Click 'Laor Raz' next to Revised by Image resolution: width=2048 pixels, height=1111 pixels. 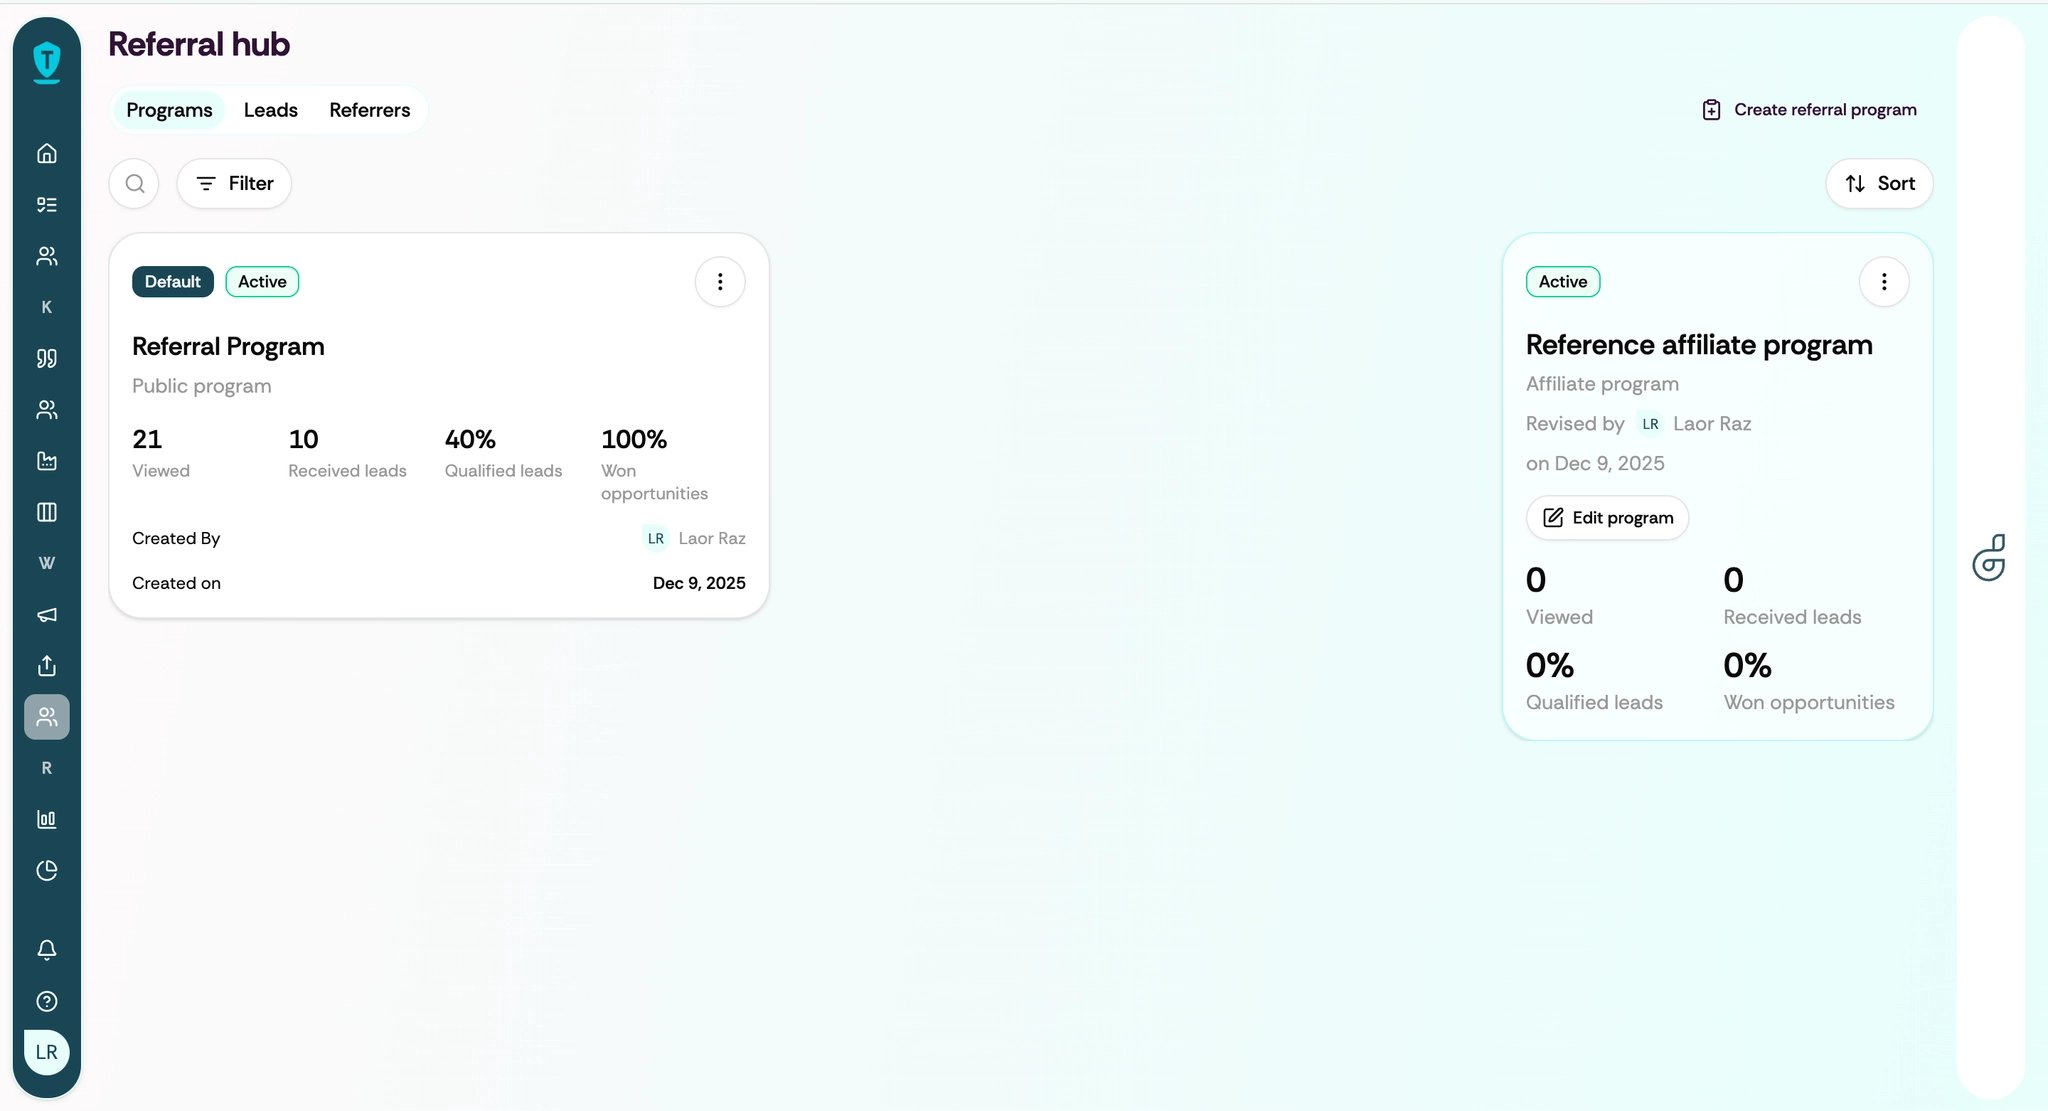coord(1712,424)
